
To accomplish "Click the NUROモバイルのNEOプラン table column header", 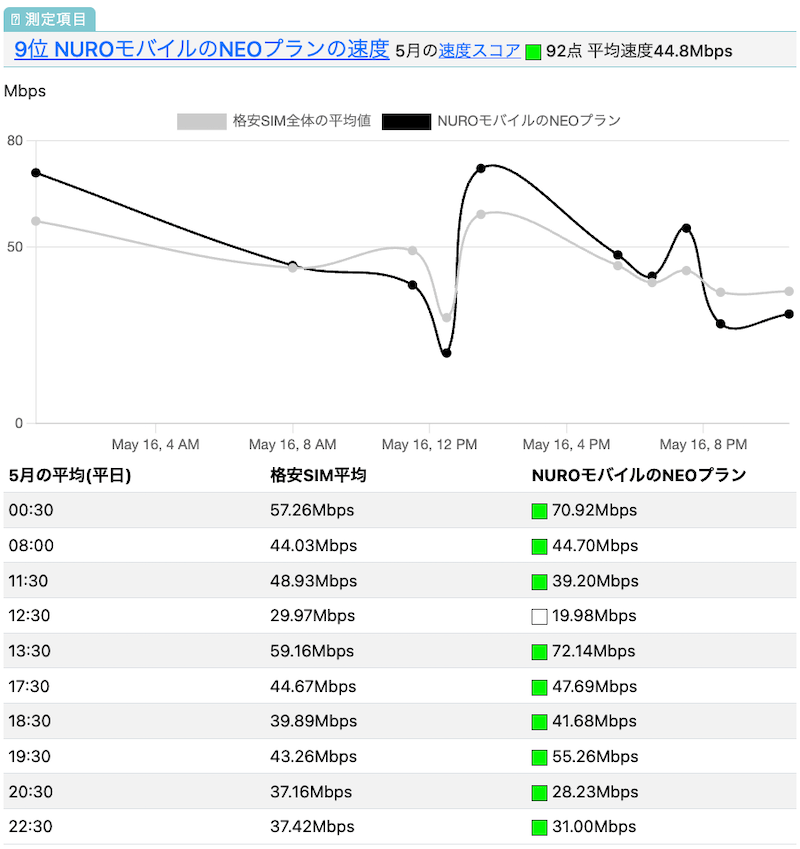I will pyautogui.click(x=639, y=475).
